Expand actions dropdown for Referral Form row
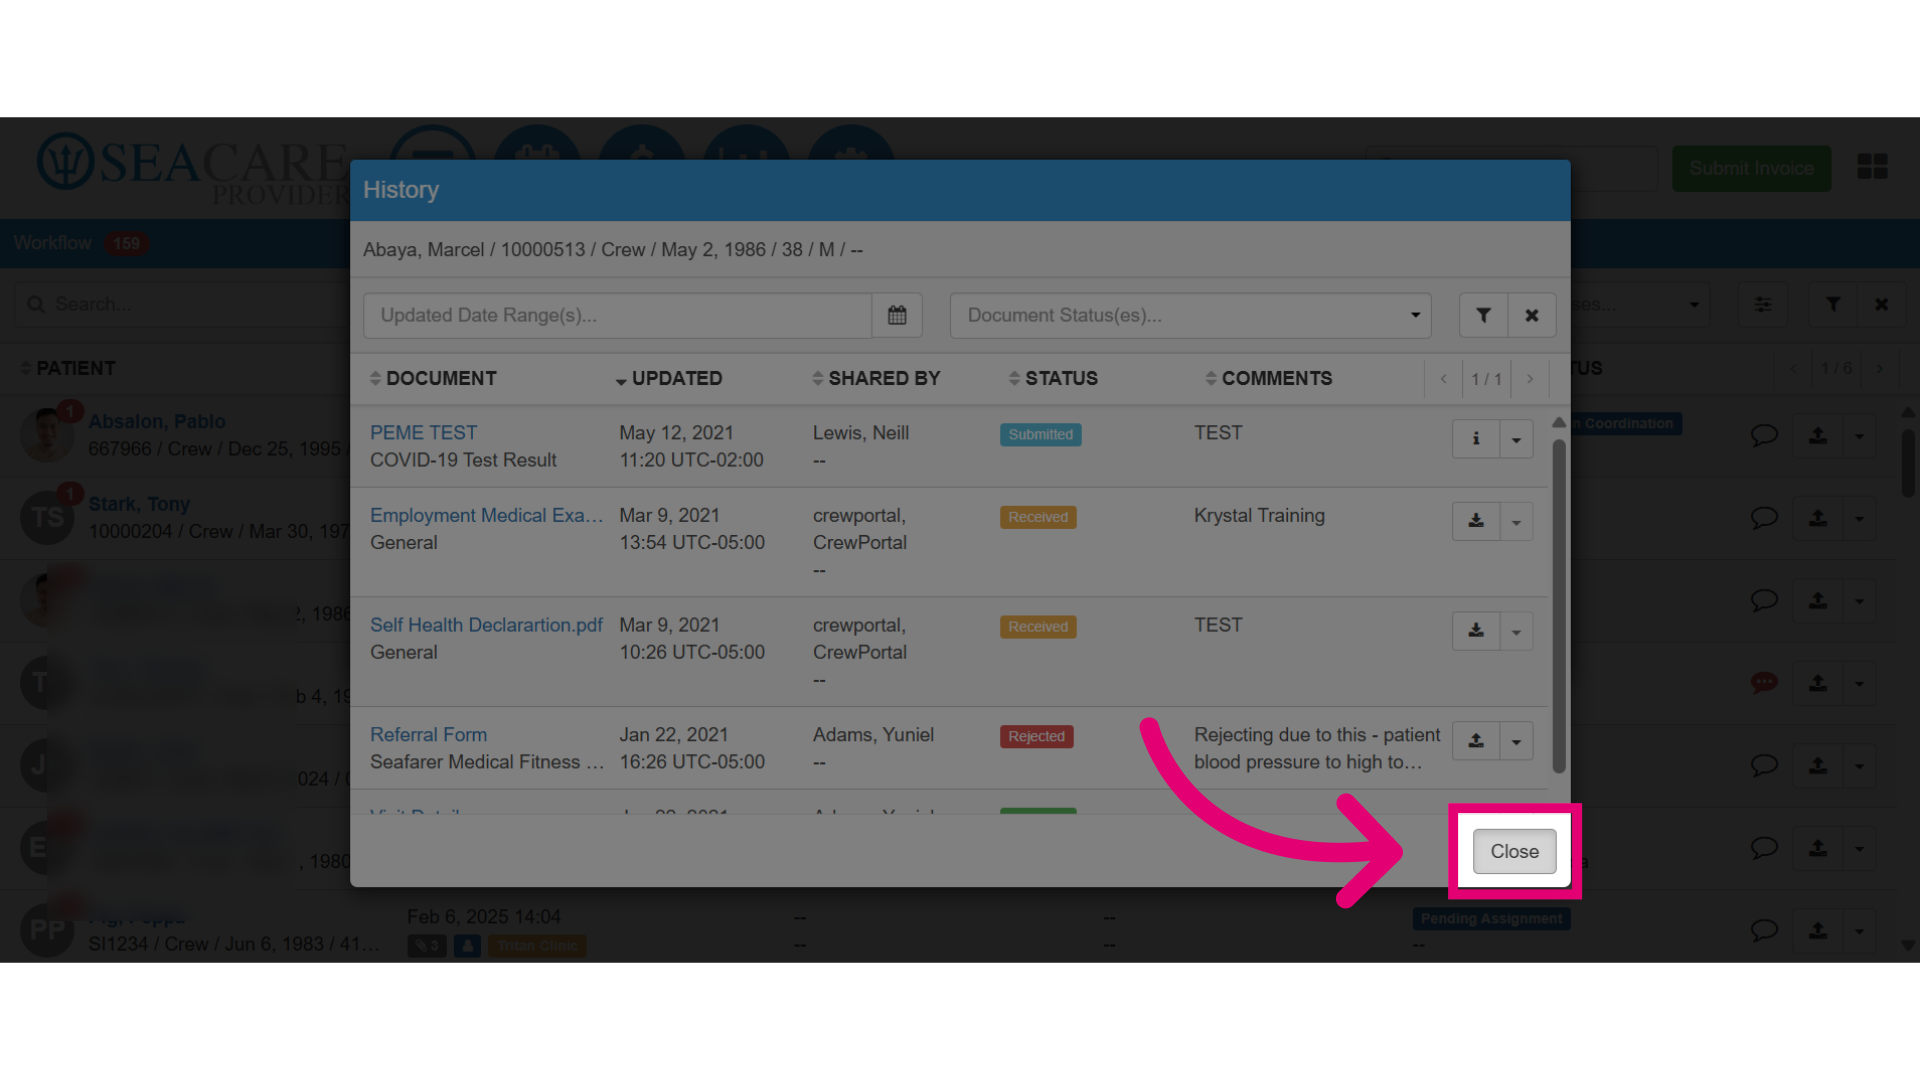The height and width of the screenshot is (1080, 1920). (x=1516, y=741)
